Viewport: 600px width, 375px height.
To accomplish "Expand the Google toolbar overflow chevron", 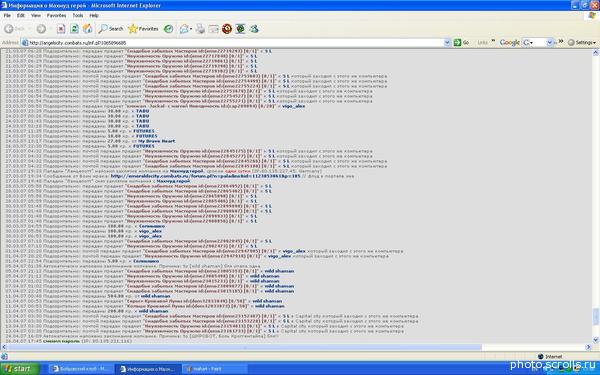I will click(561, 41).
